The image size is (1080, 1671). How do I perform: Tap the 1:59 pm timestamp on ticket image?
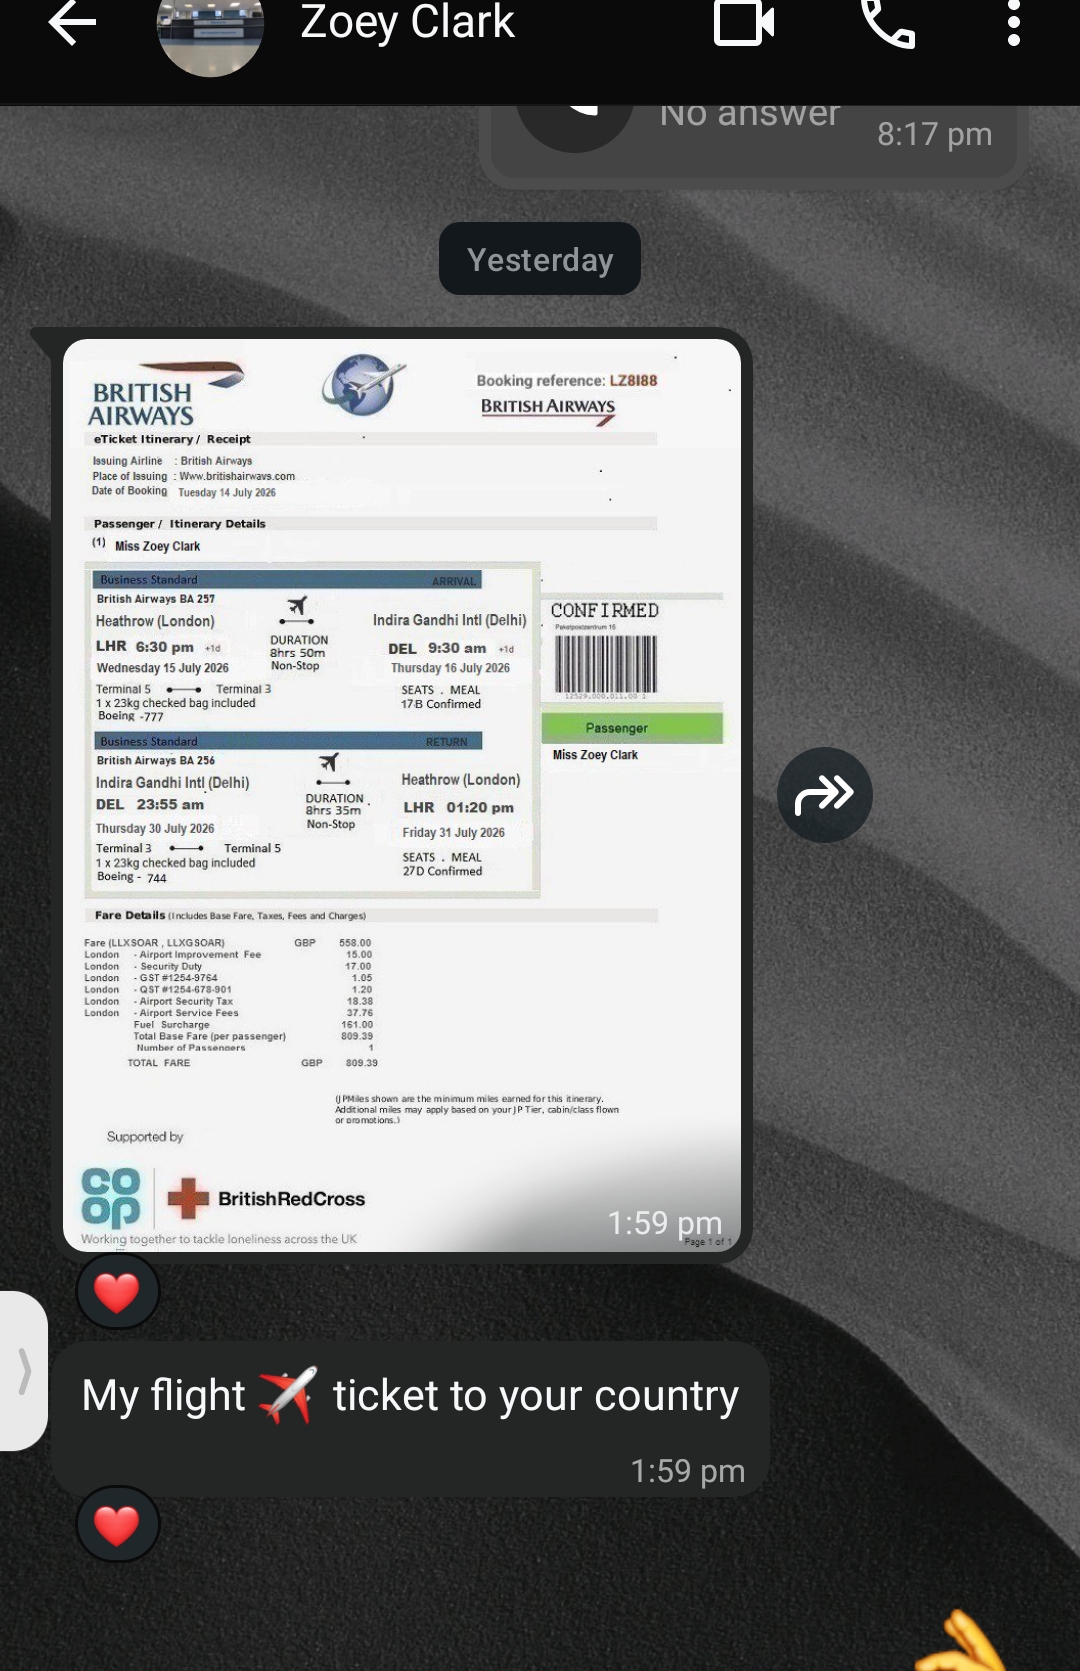[664, 1222]
